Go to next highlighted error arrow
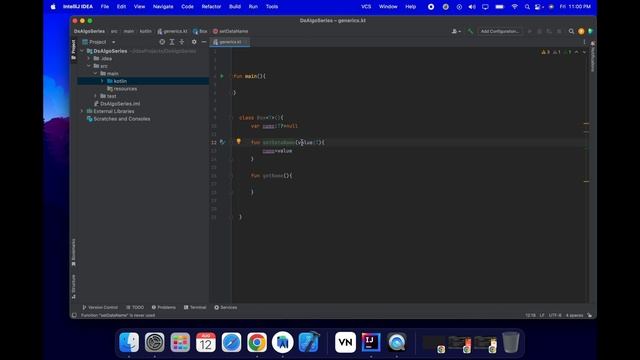This screenshot has height=360, width=640. 584,52
